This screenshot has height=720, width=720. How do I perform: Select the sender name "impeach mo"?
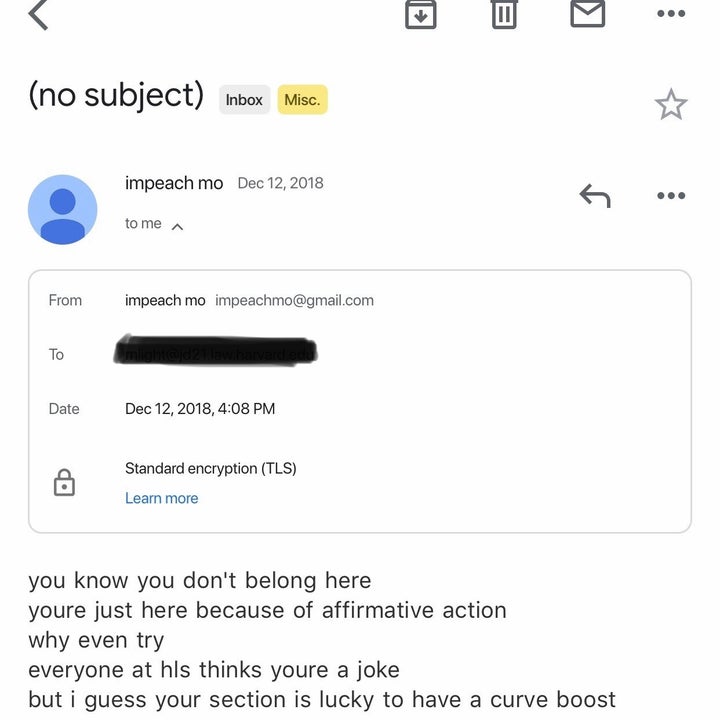point(174,183)
